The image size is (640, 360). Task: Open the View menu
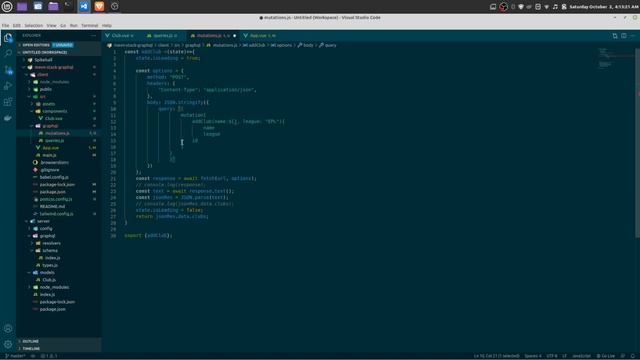(51, 25)
